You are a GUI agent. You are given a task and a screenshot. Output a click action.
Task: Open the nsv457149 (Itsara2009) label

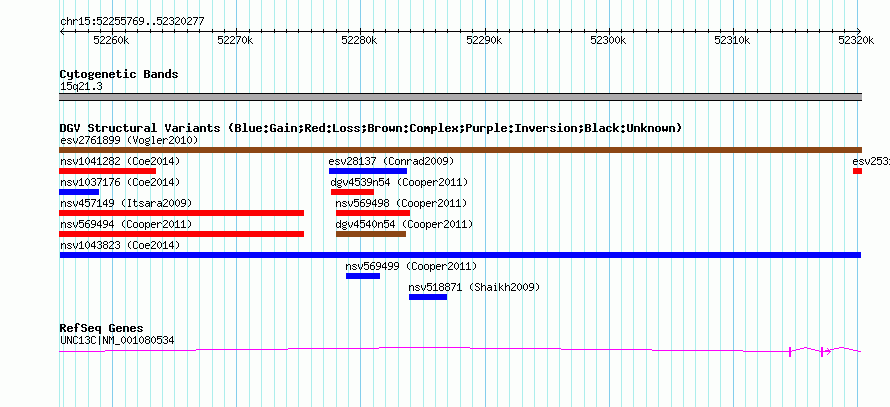126,203
